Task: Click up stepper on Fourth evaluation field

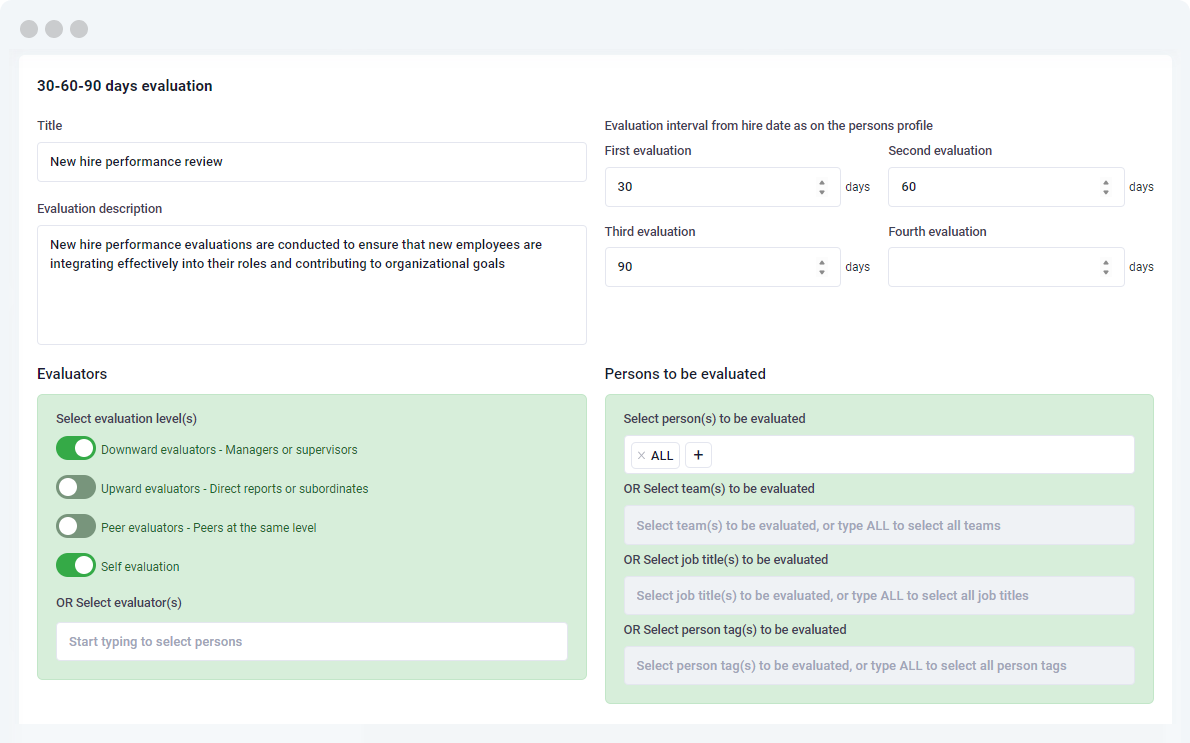Action: click(x=1106, y=261)
